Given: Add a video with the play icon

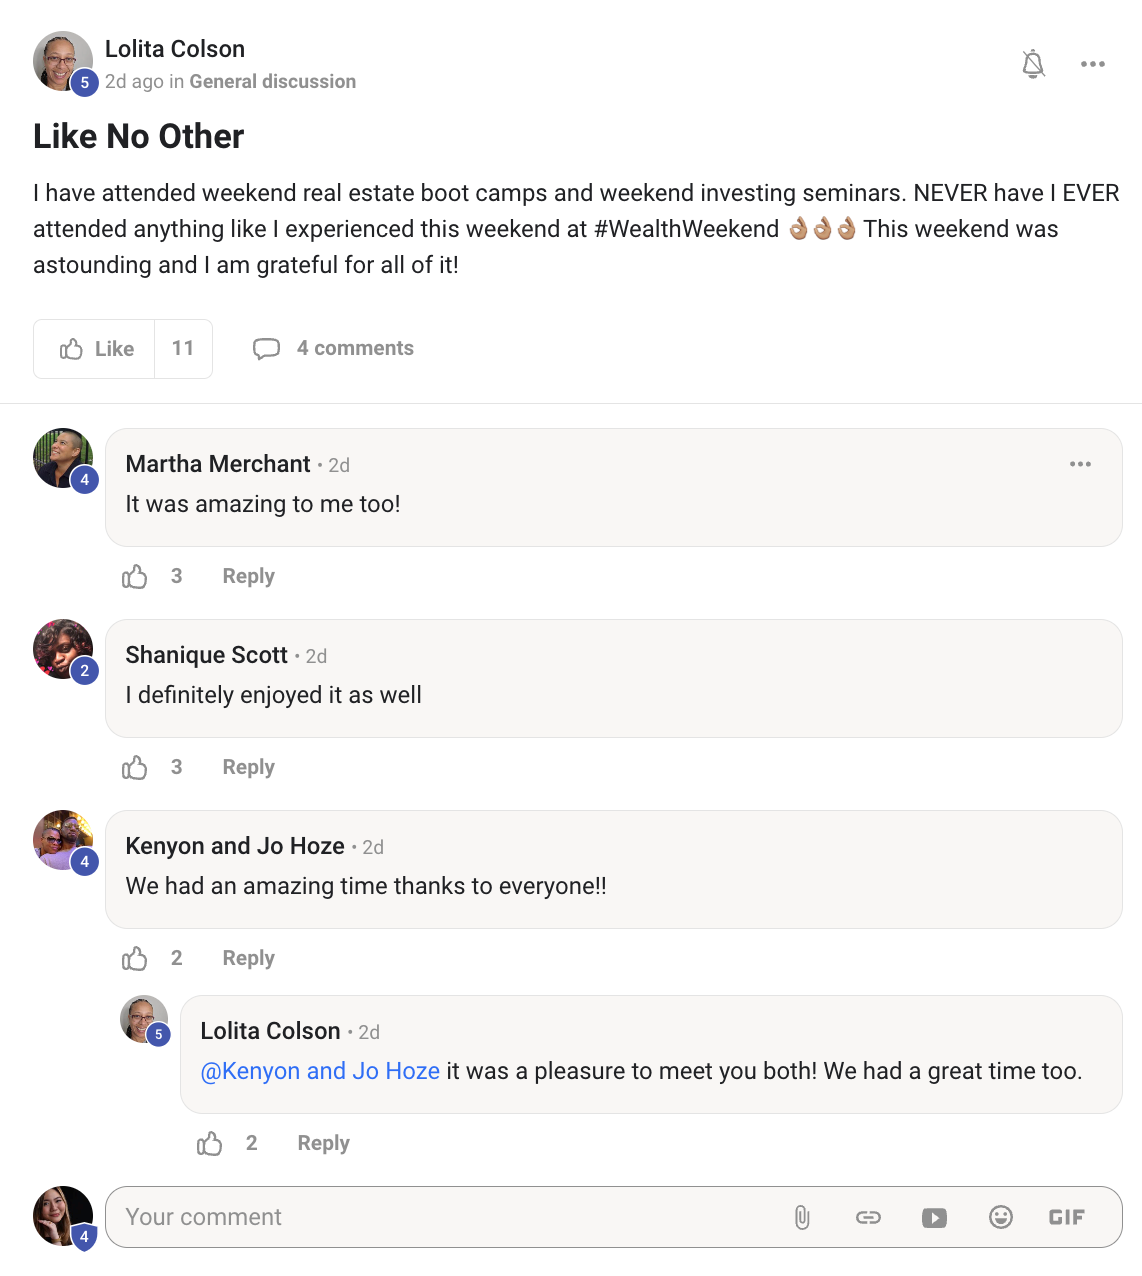Looking at the screenshot, I should [x=934, y=1218].
